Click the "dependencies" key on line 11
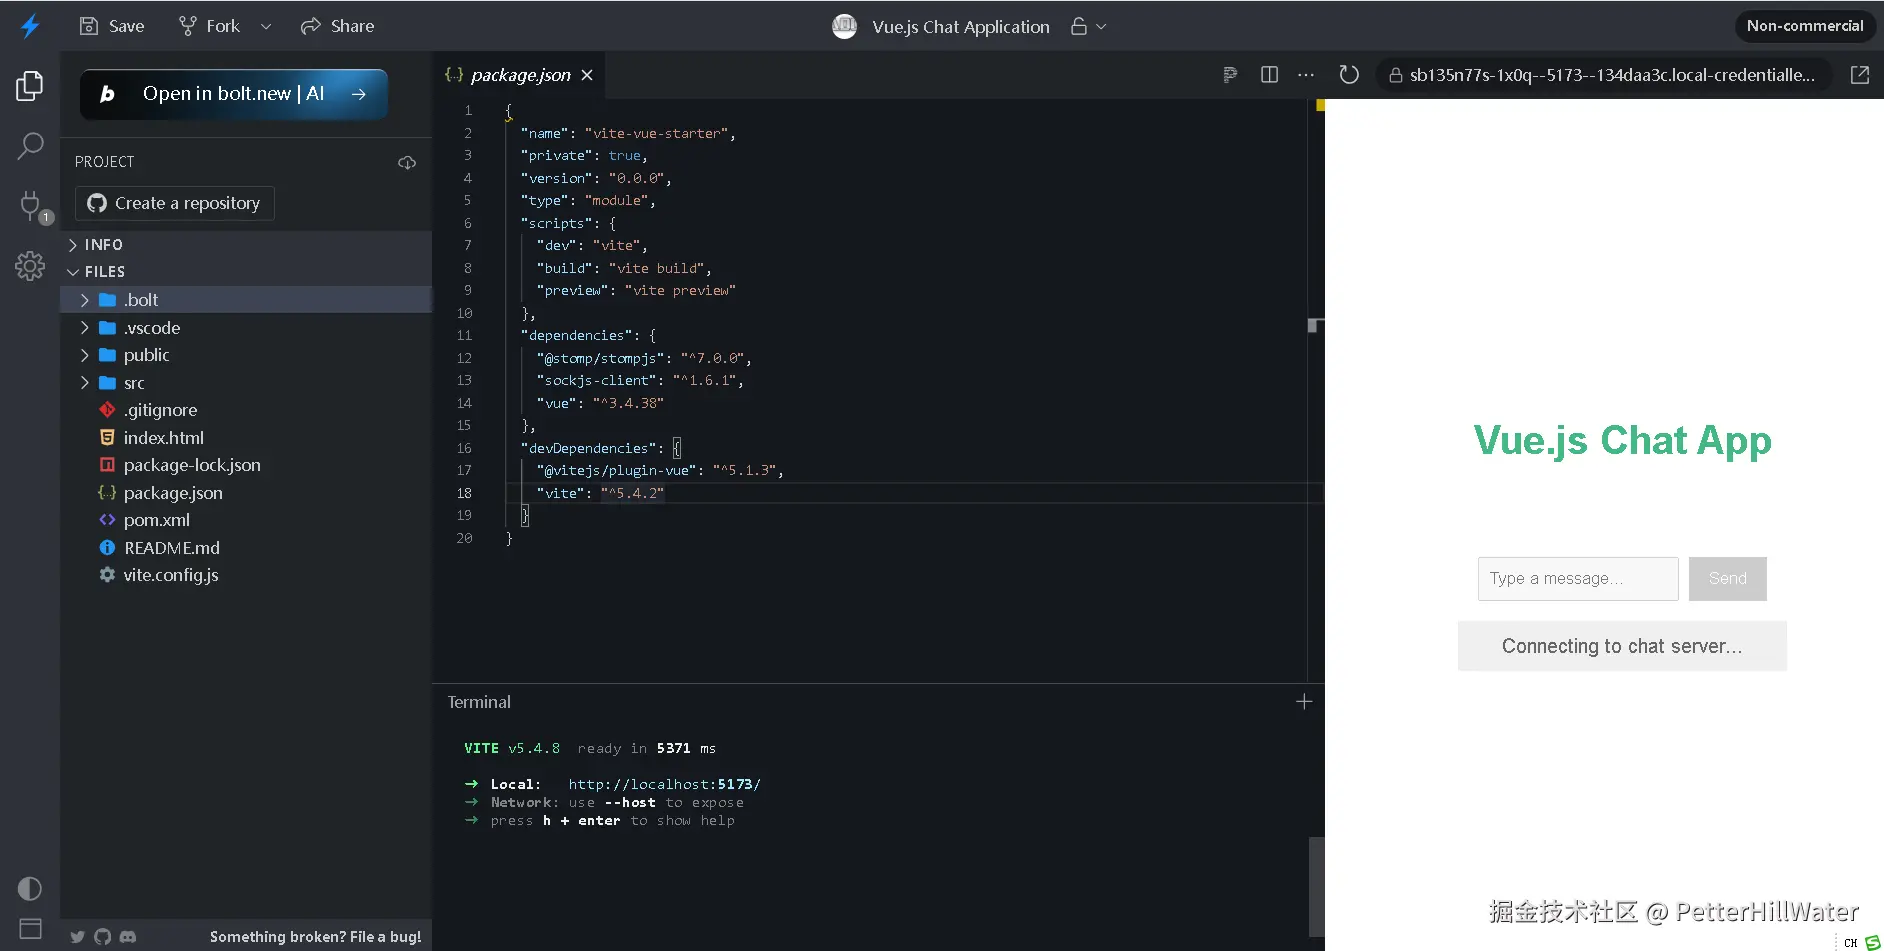Viewport: 1884px width, 951px height. pos(576,335)
